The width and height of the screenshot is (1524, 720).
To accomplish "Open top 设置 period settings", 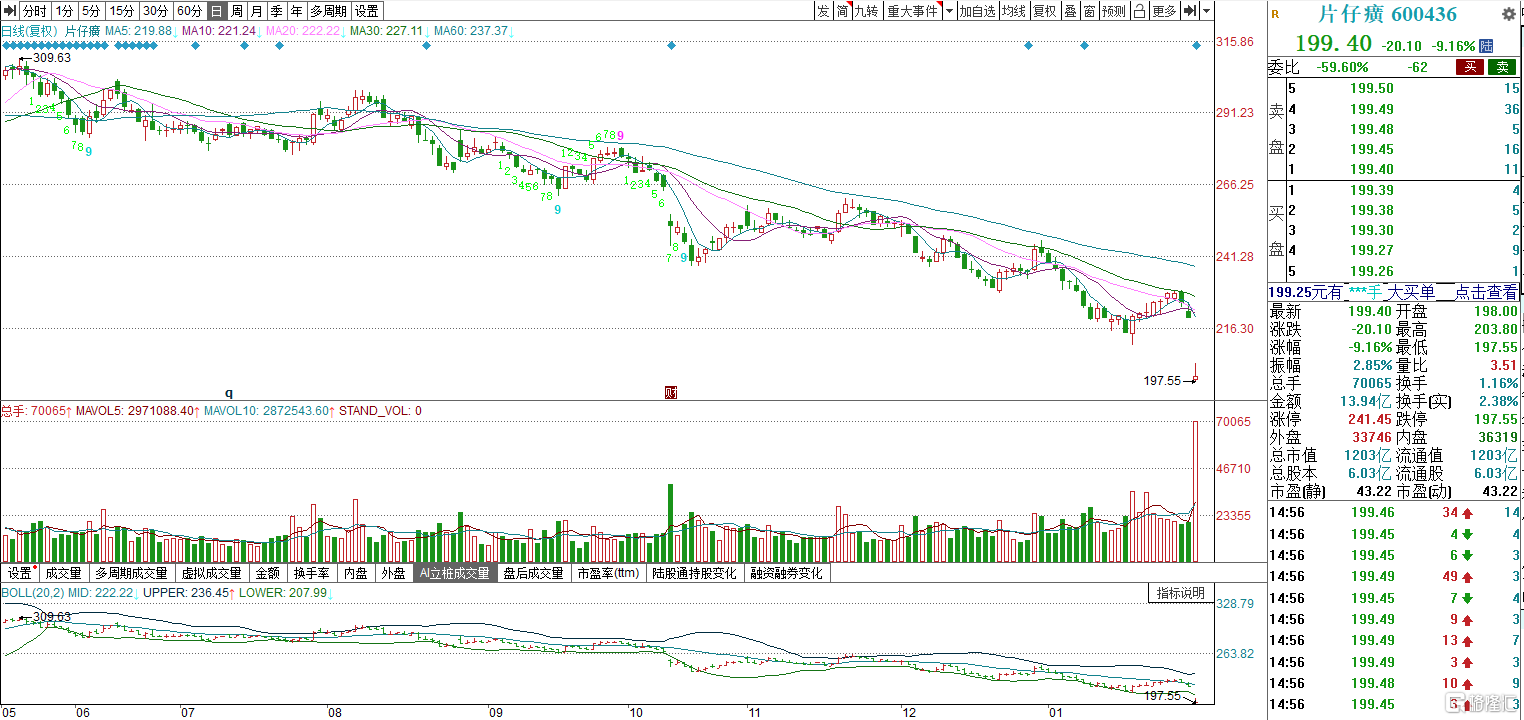I will pos(367,11).
